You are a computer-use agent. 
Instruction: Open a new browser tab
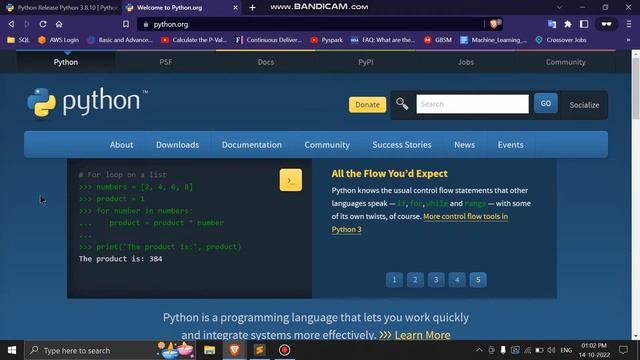[252, 7]
